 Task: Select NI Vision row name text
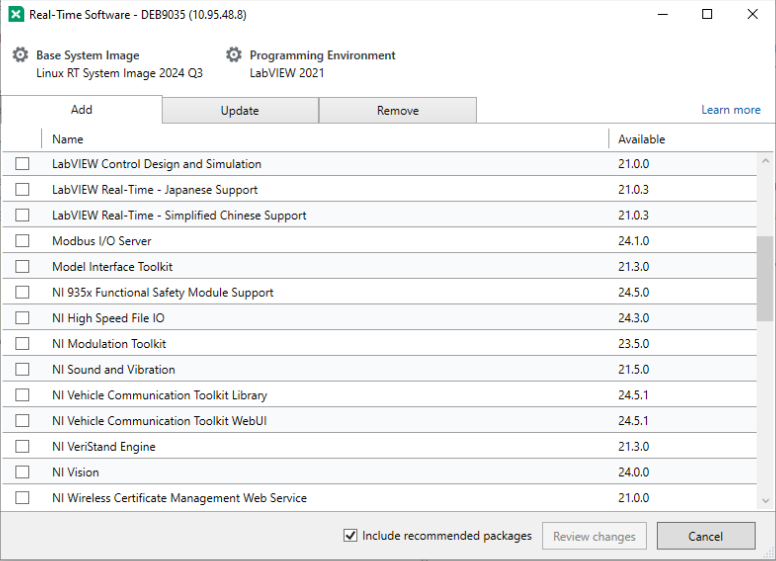pyautogui.click(x=75, y=472)
